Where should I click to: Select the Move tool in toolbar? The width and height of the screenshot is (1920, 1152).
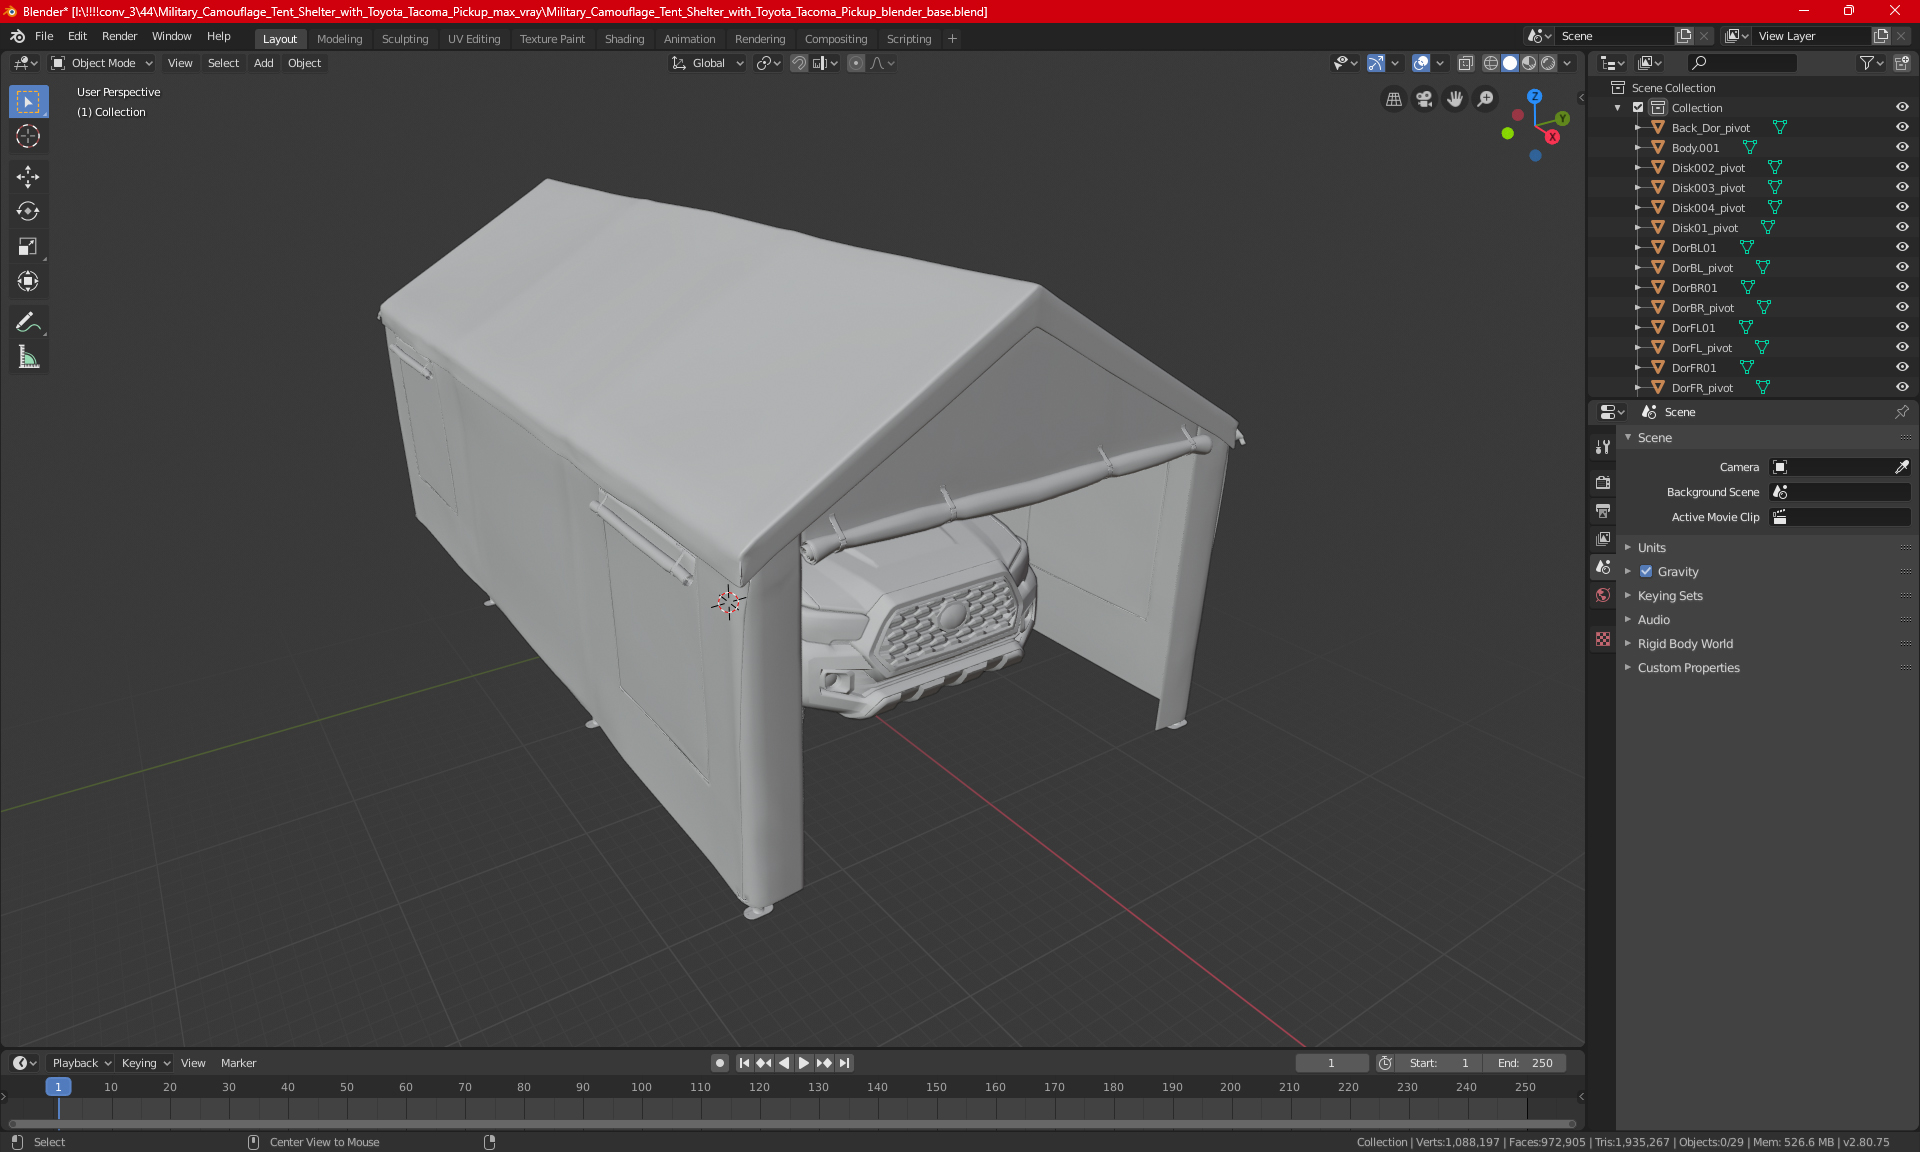tap(28, 177)
